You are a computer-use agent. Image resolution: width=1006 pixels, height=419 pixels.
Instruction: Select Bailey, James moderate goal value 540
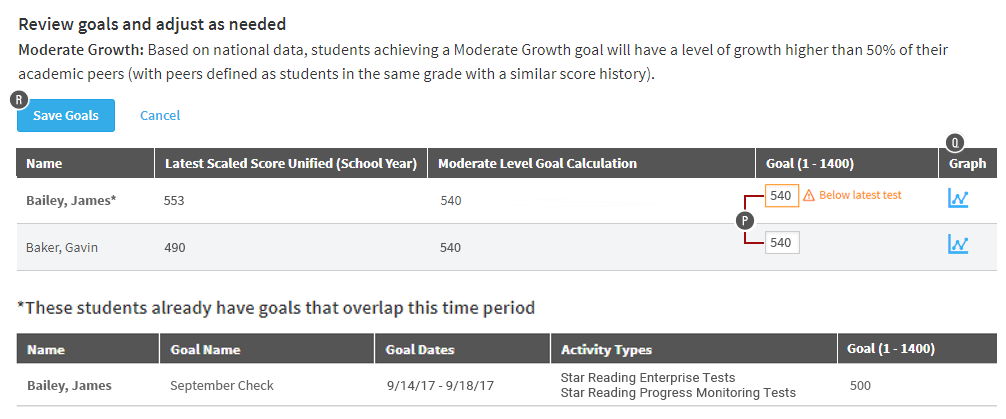coord(451,200)
